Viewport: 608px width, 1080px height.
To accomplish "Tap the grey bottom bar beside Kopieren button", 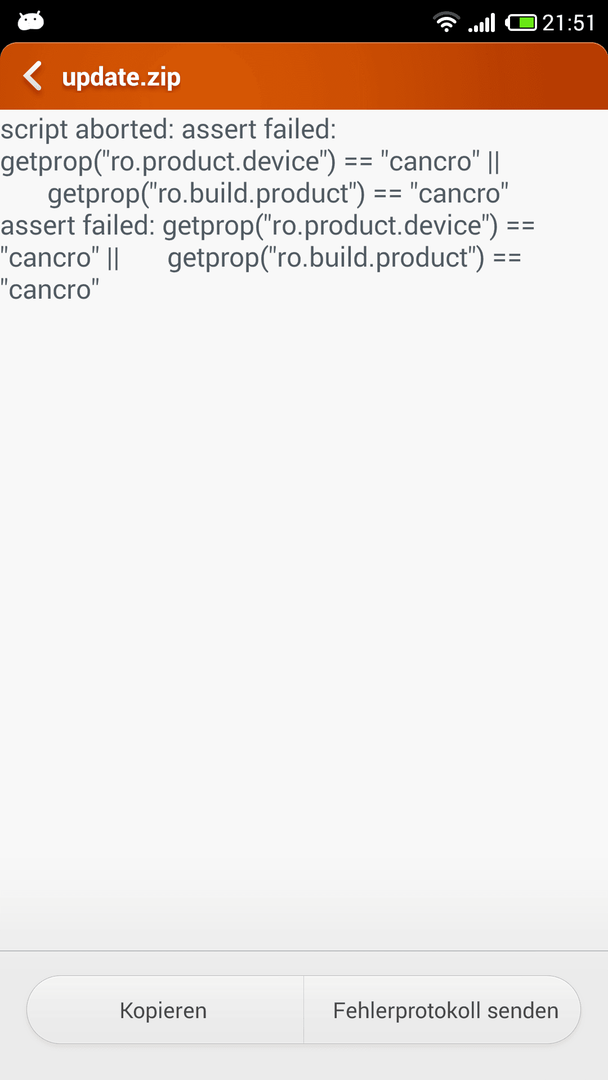I will click(12, 1010).
